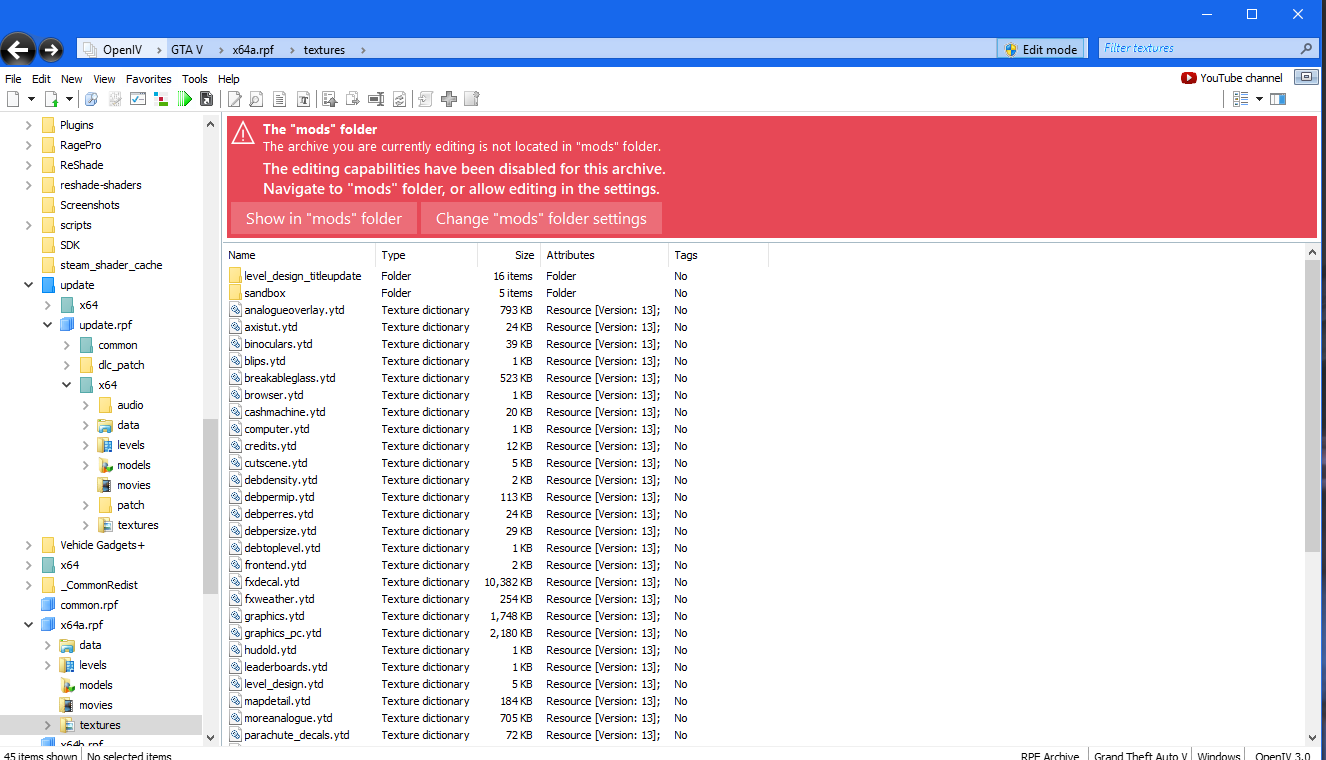Screen dimensions: 1326x760
Task: Select the Screenshots folder in the tree
Action: (90, 205)
